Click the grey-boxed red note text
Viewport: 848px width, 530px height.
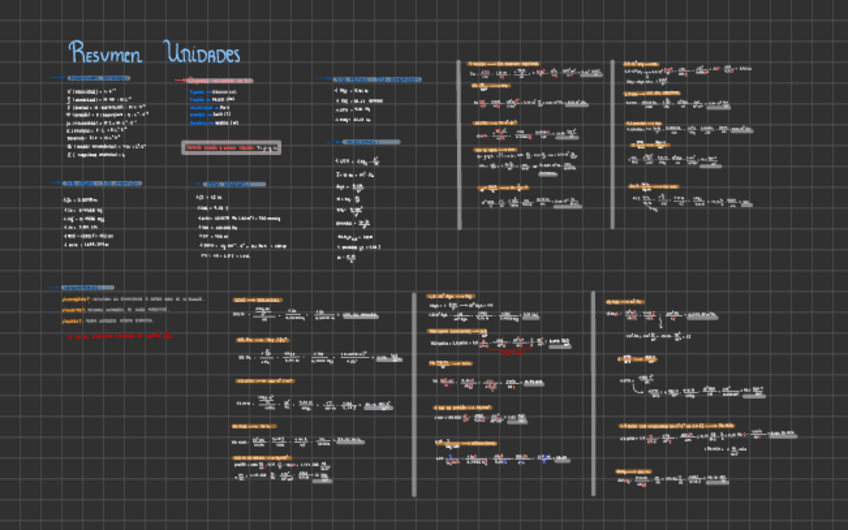coord(231,147)
